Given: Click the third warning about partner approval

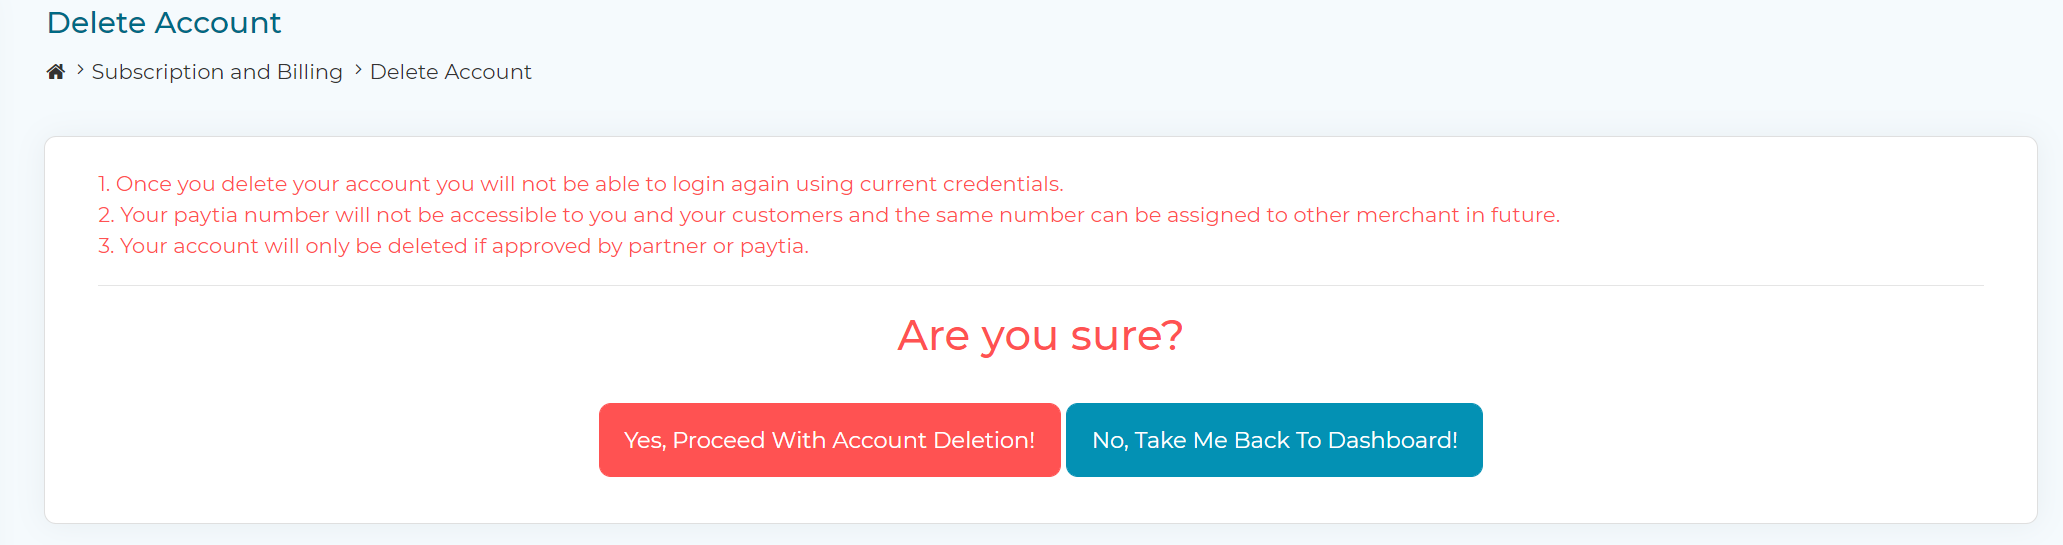Looking at the screenshot, I should click(453, 246).
